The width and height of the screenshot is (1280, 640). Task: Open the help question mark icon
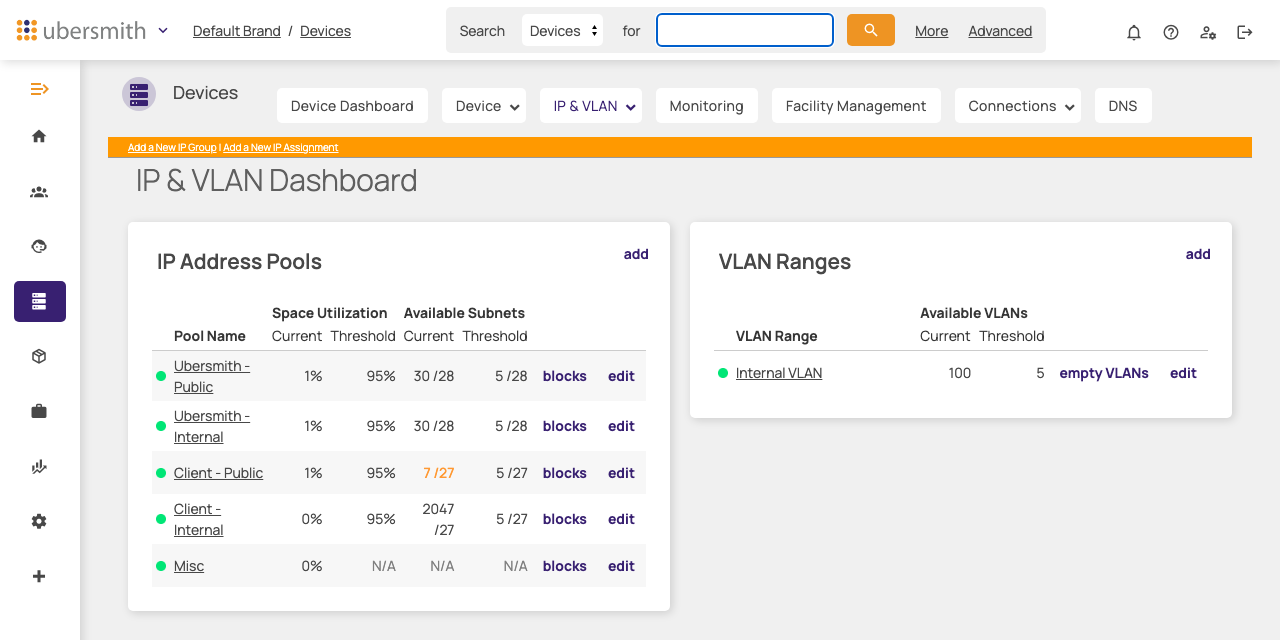click(x=1171, y=32)
